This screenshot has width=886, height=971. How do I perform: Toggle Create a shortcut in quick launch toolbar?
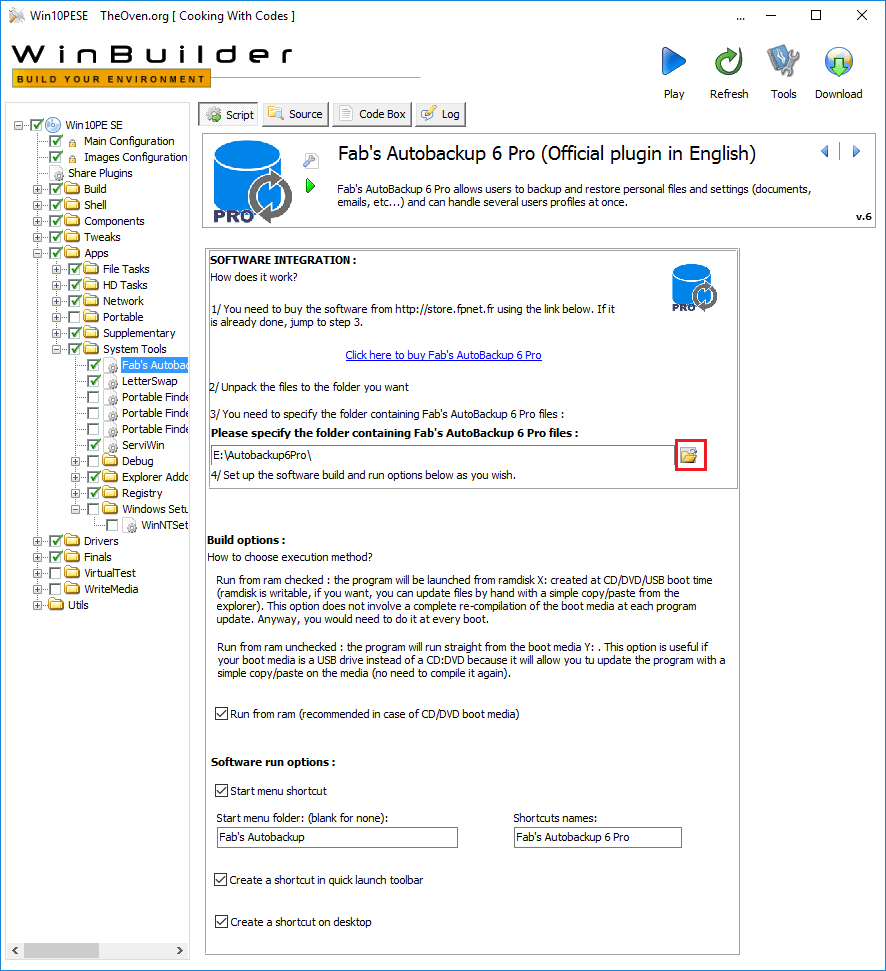click(220, 879)
